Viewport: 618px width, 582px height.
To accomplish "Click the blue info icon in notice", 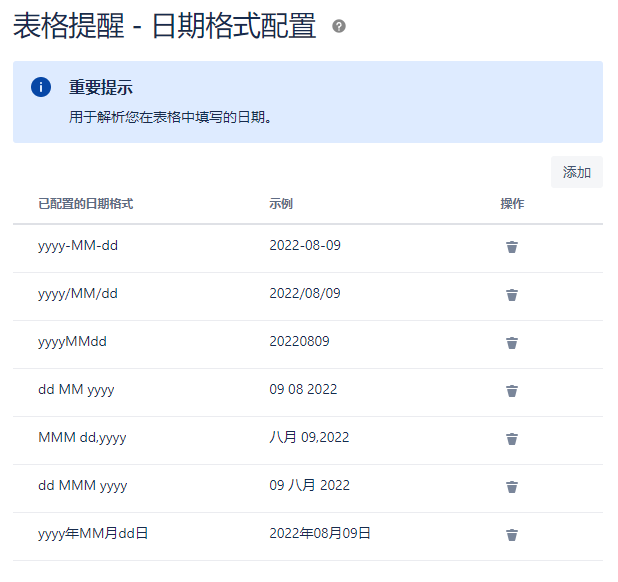I will (x=40, y=87).
